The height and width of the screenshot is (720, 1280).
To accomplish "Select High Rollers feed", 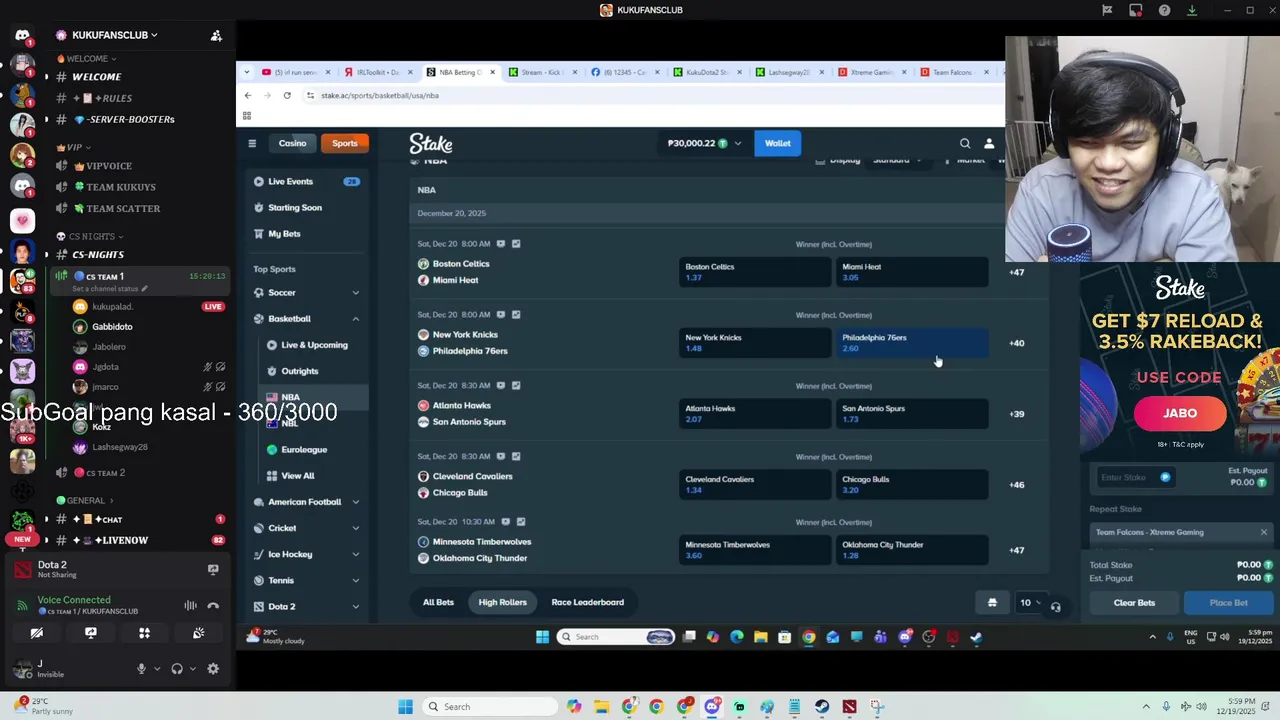I will pyautogui.click(x=502, y=602).
